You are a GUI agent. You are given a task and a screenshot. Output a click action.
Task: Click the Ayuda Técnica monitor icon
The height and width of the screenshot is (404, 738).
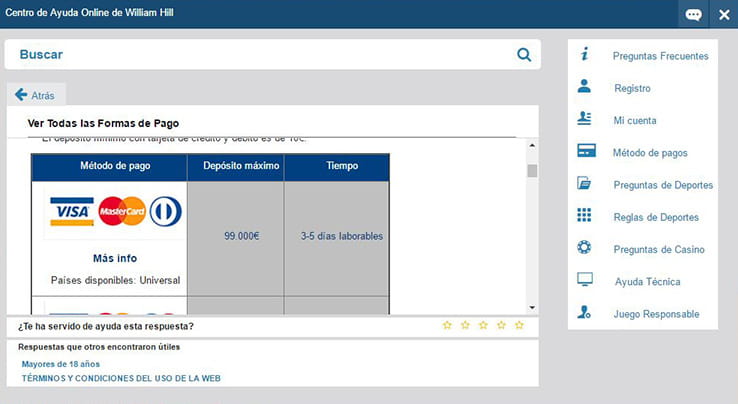(585, 279)
